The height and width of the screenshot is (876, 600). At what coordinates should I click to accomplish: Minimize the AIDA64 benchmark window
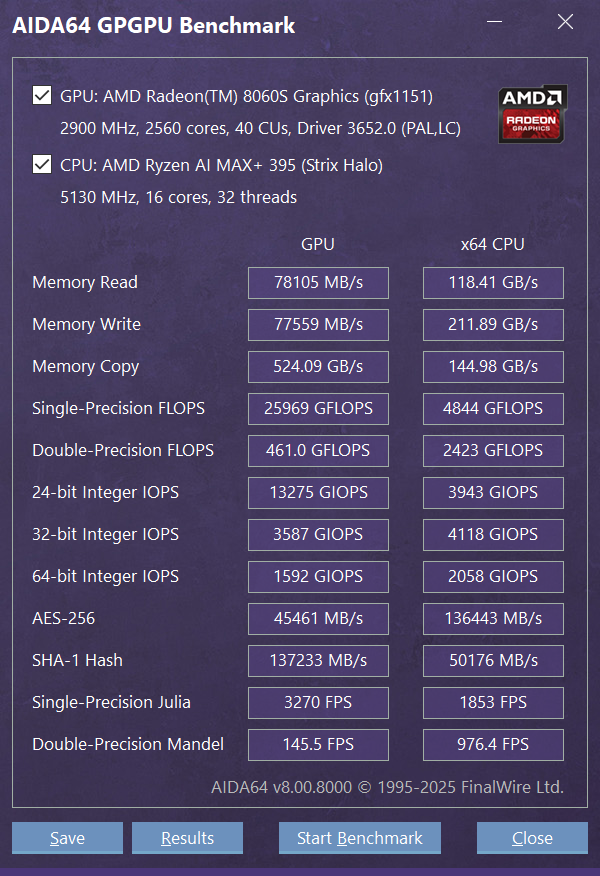tap(494, 21)
